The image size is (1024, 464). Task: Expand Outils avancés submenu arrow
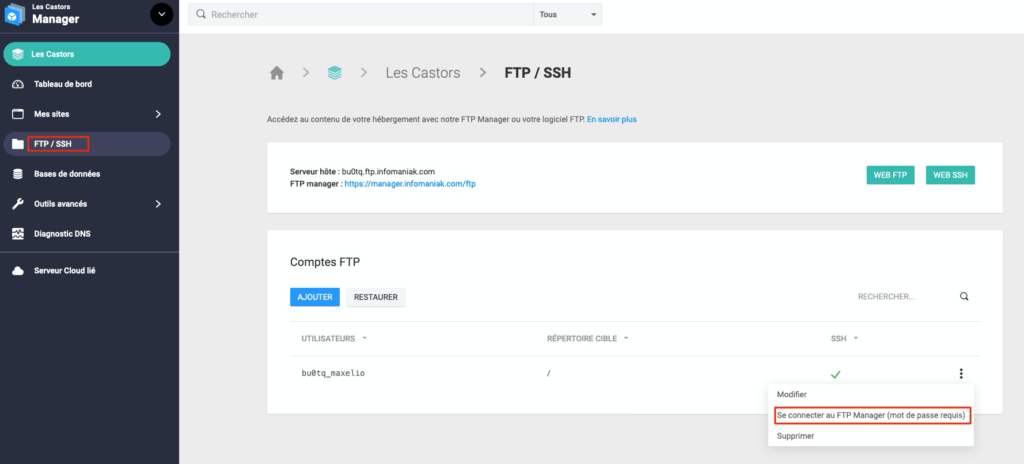pyautogui.click(x=158, y=204)
